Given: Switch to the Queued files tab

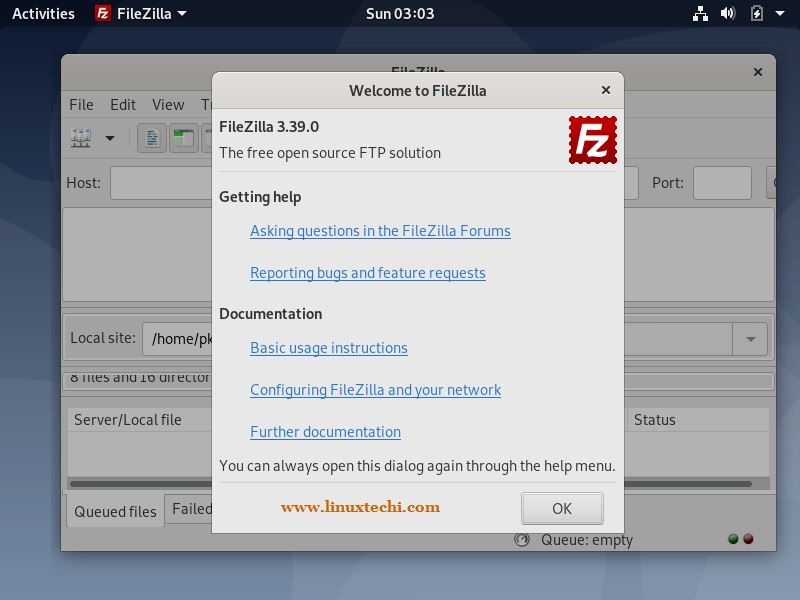Looking at the screenshot, I should tap(115, 511).
